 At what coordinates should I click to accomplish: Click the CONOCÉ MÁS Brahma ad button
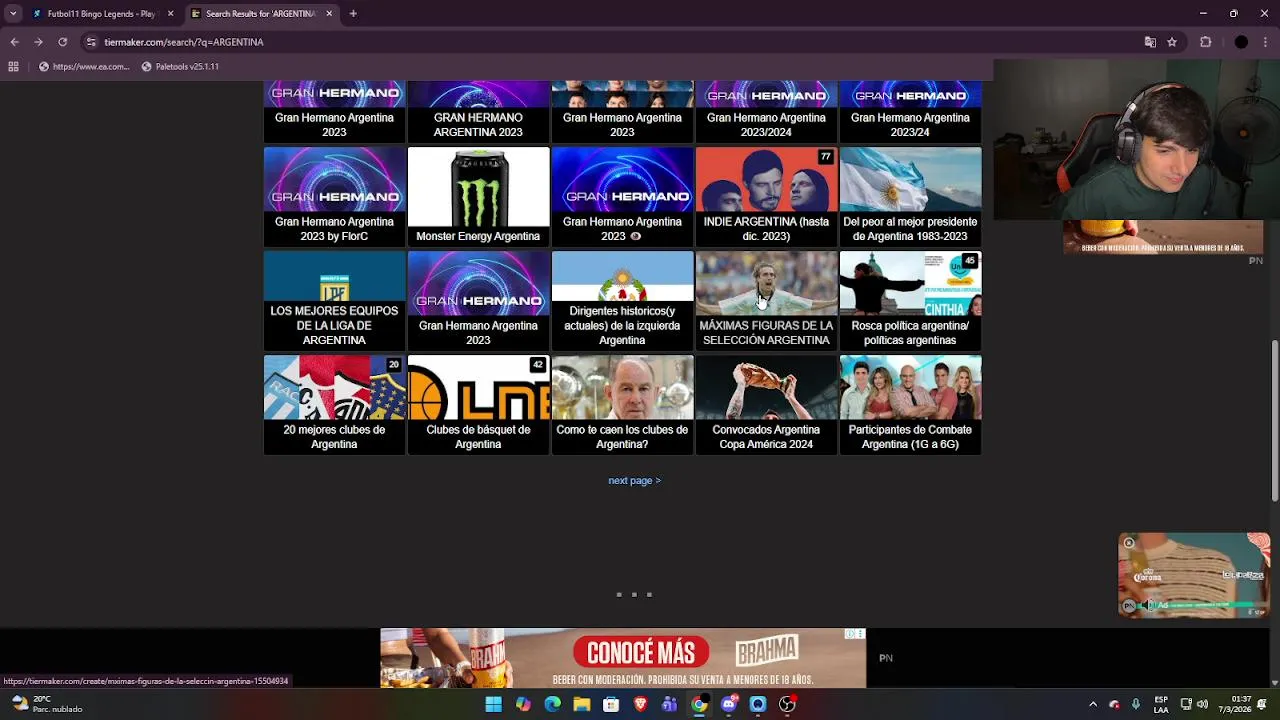pos(641,653)
